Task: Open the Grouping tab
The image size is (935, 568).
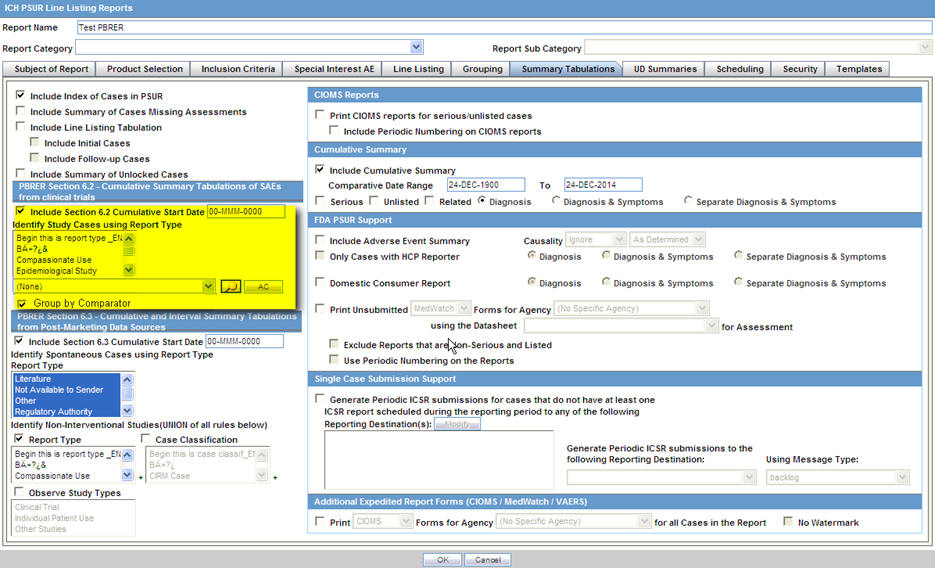Action: [482, 69]
